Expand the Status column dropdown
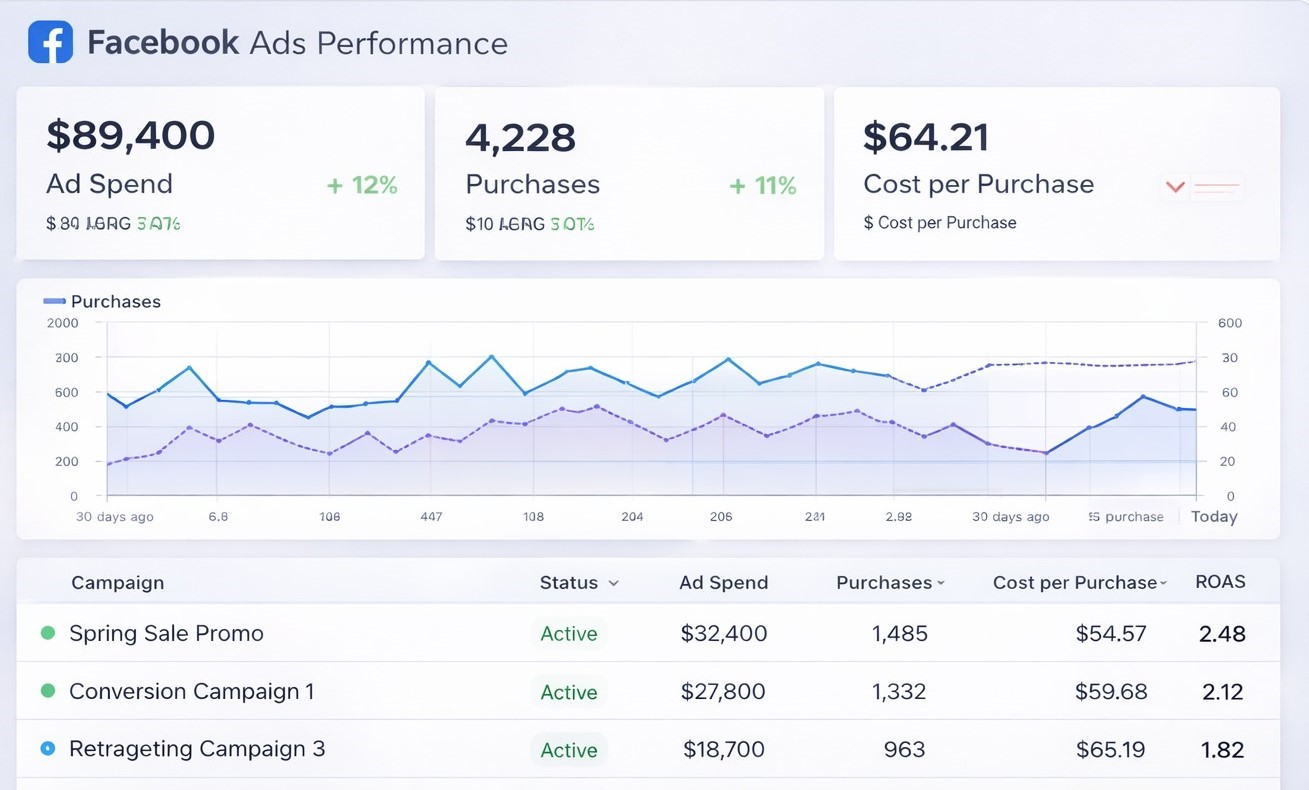 (x=613, y=583)
